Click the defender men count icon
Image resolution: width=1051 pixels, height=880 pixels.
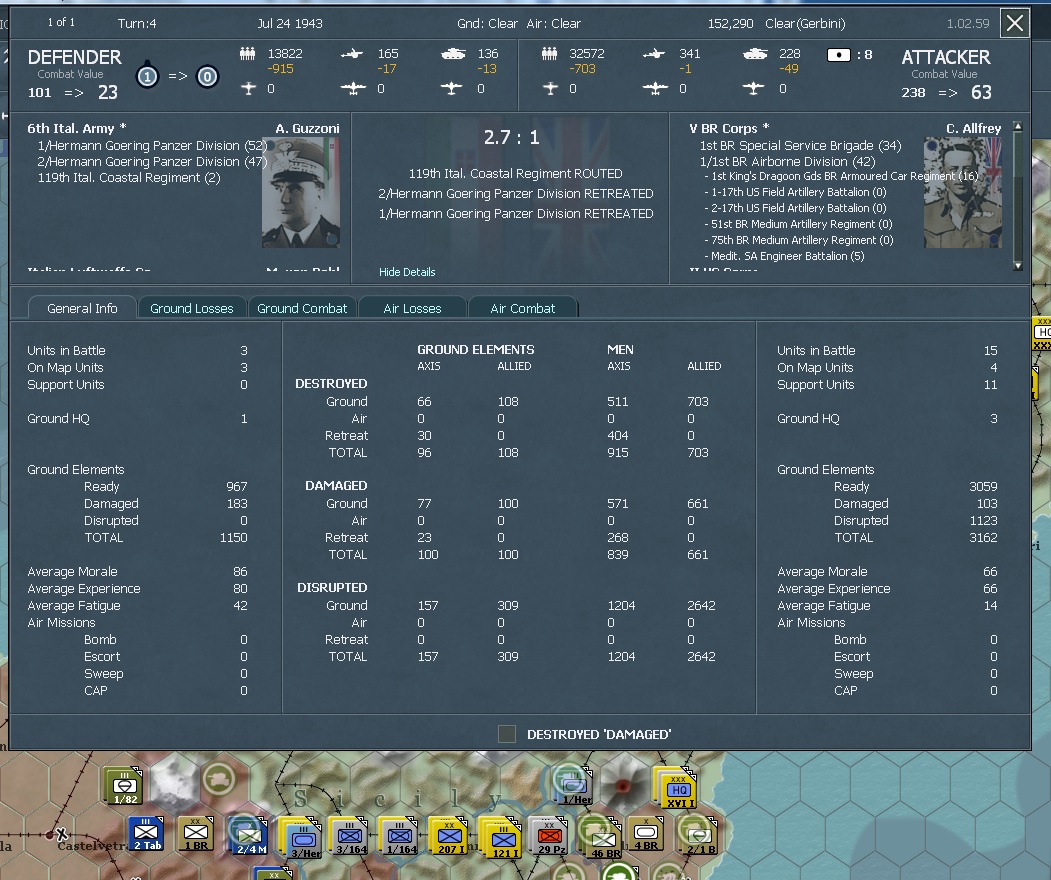pyautogui.click(x=247, y=54)
